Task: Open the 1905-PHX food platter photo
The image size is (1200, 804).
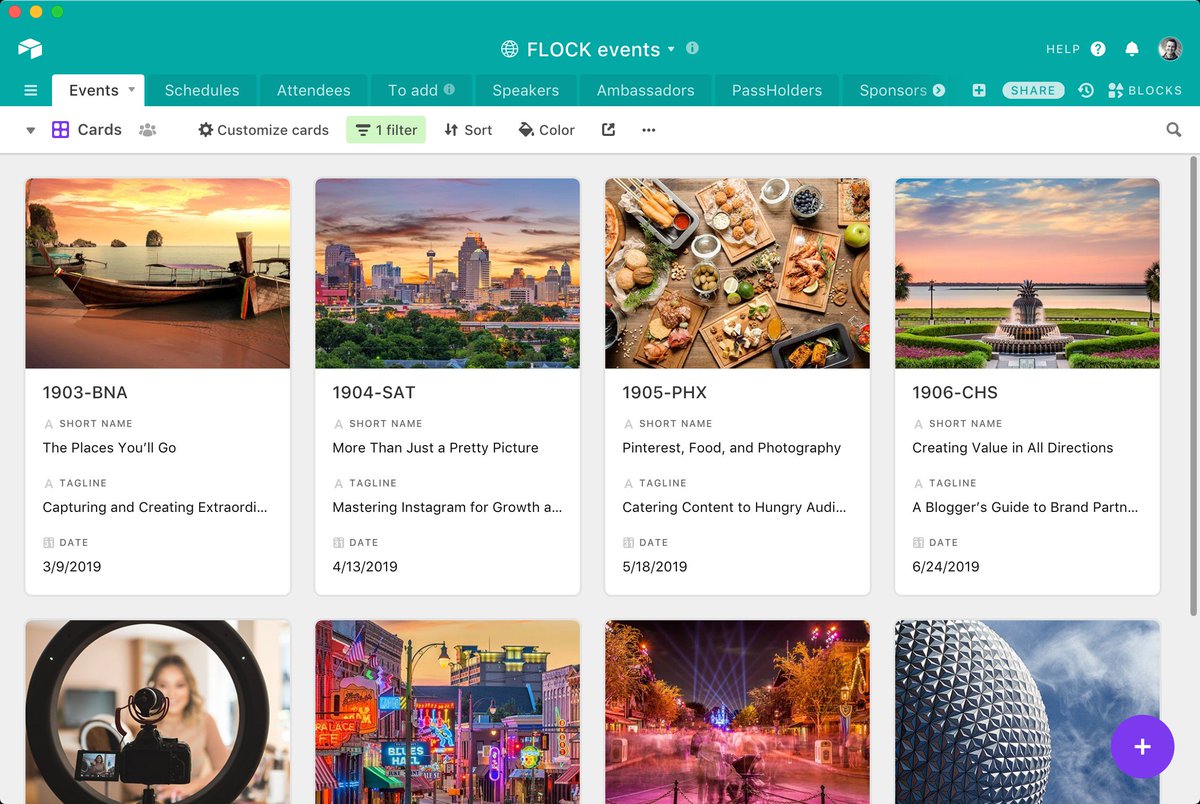Action: coord(738,273)
